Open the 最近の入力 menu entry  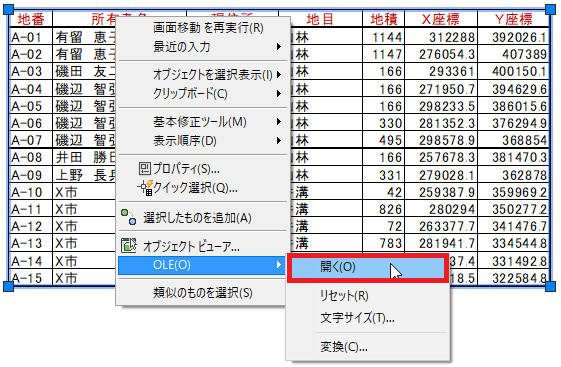tap(202, 47)
